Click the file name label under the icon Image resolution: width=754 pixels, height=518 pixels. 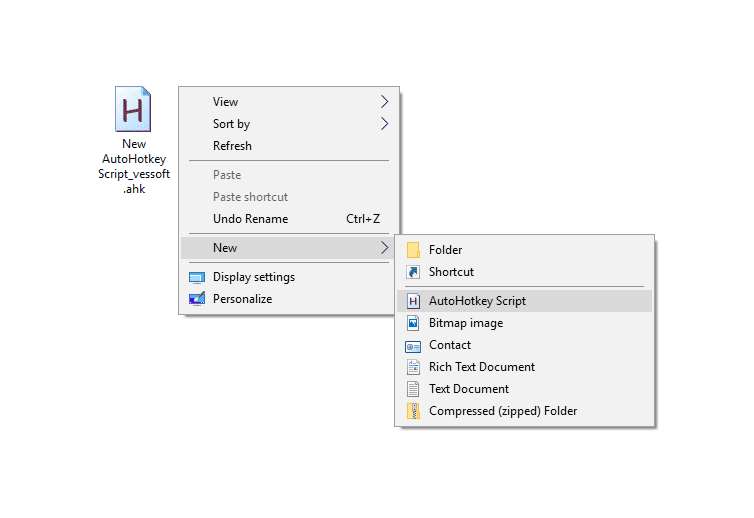pos(134,166)
